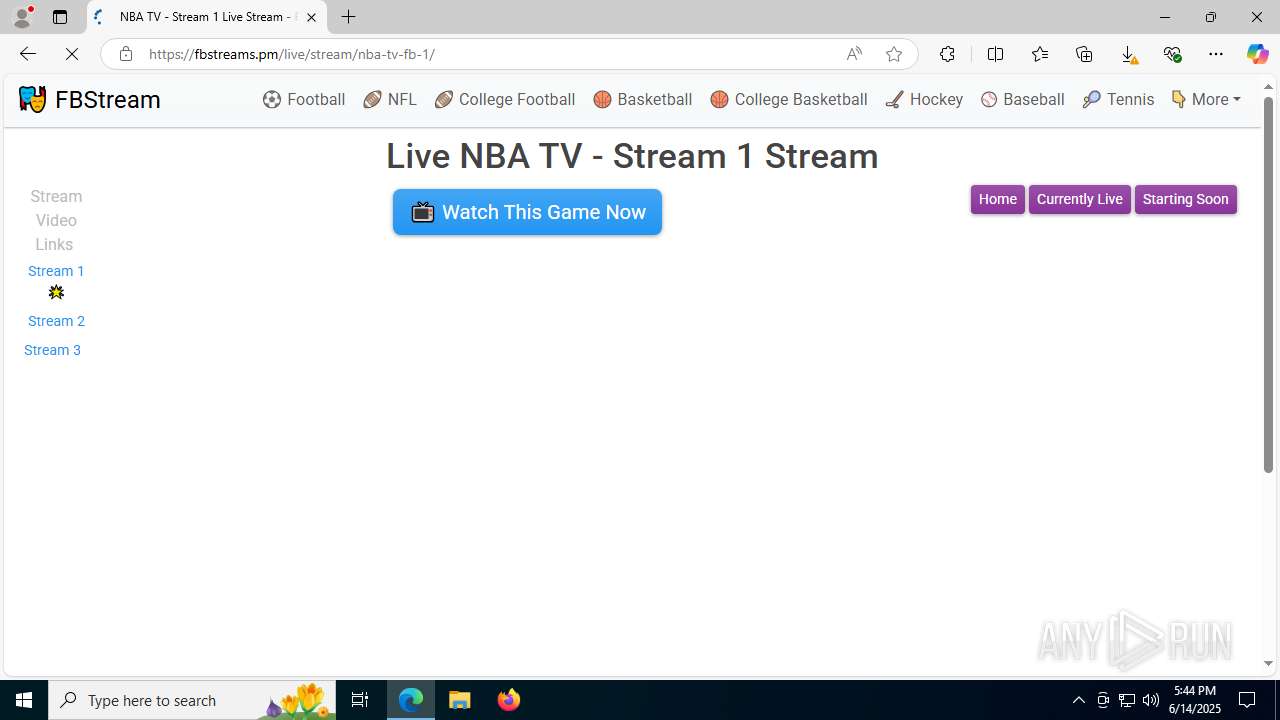The width and height of the screenshot is (1280, 720).
Task: Open notification center icon
Action: click(x=1247, y=700)
